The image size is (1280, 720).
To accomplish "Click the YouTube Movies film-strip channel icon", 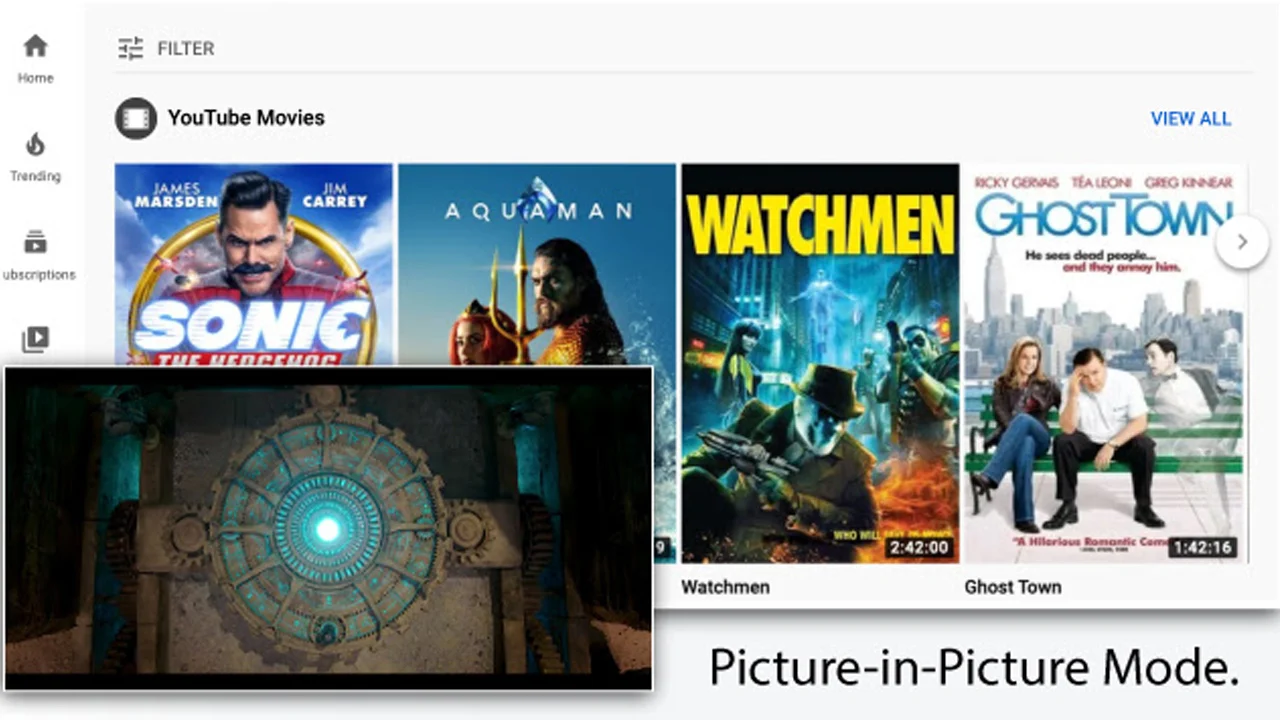I will (x=136, y=118).
